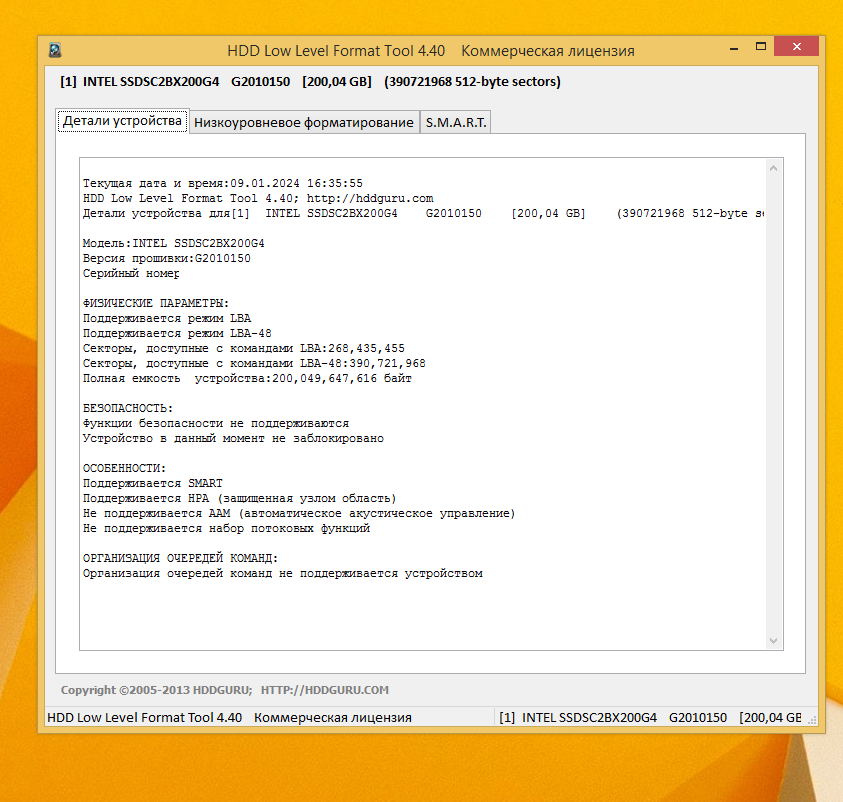843x802 pixels.
Task: Maximize the HDD Low Level Format Tool window
Action: point(760,47)
